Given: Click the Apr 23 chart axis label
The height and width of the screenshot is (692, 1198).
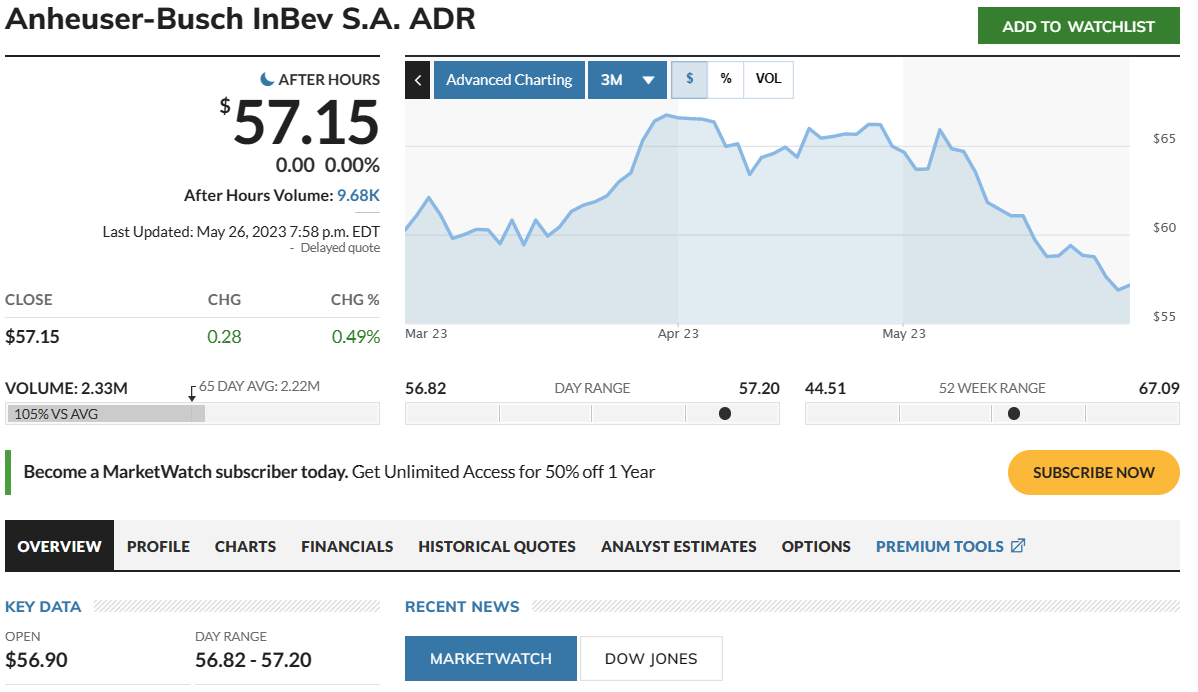Looking at the screenshot, I should pyautogui.click(x=678, y=334).
